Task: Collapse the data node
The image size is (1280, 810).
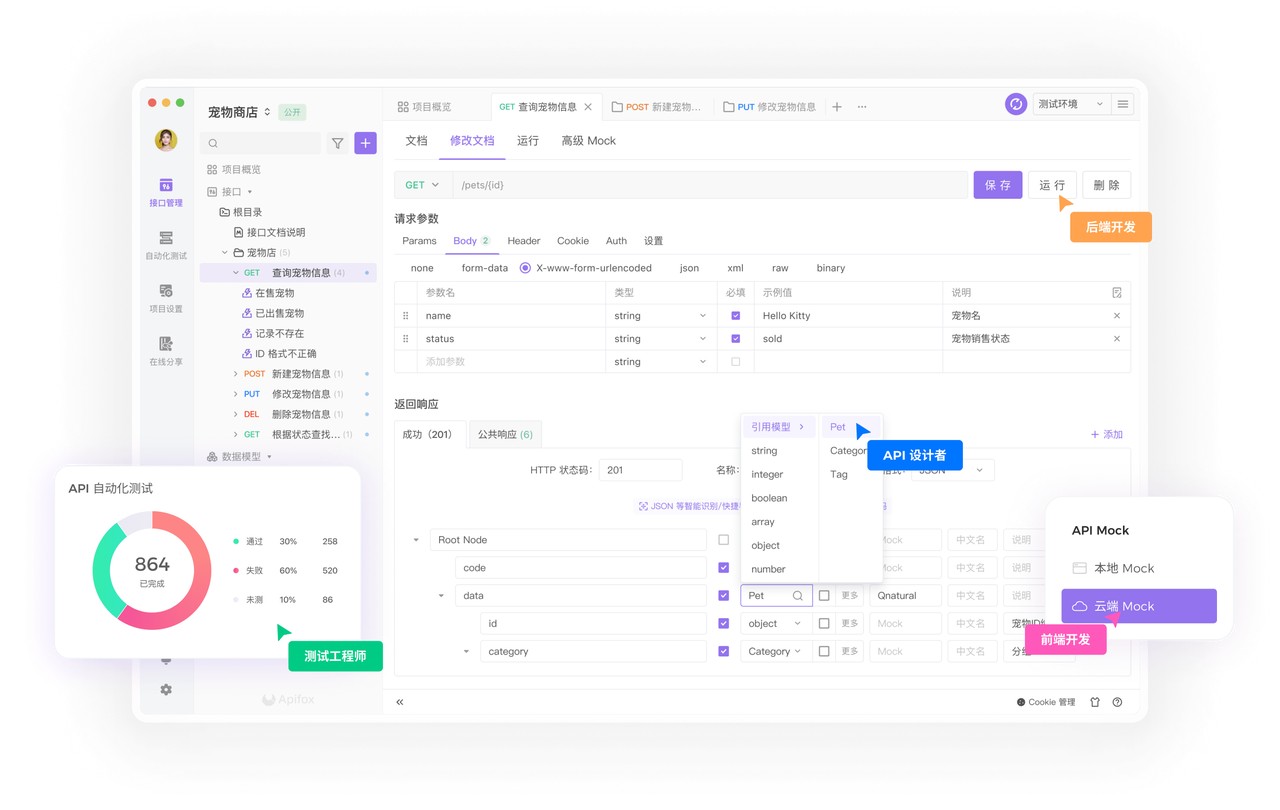Action: [x=441, y=596]
